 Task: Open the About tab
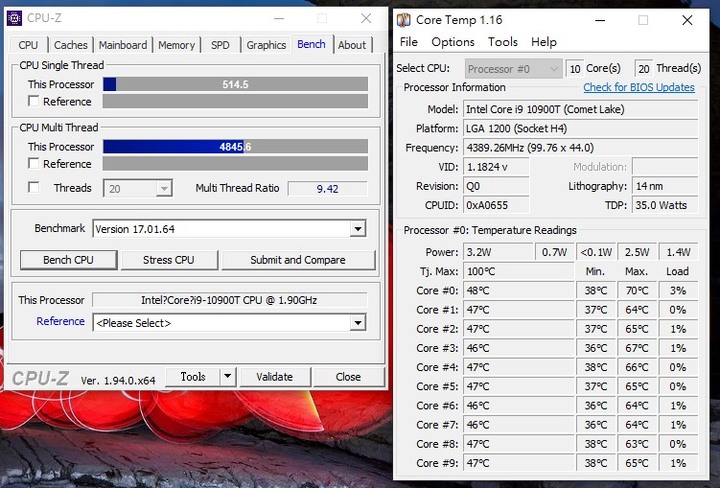[x=352, y=45]
